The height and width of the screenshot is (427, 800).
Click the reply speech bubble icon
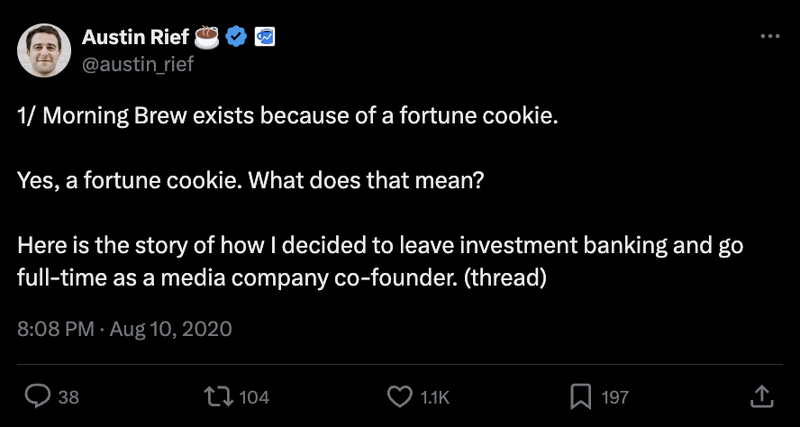(37, 397)
